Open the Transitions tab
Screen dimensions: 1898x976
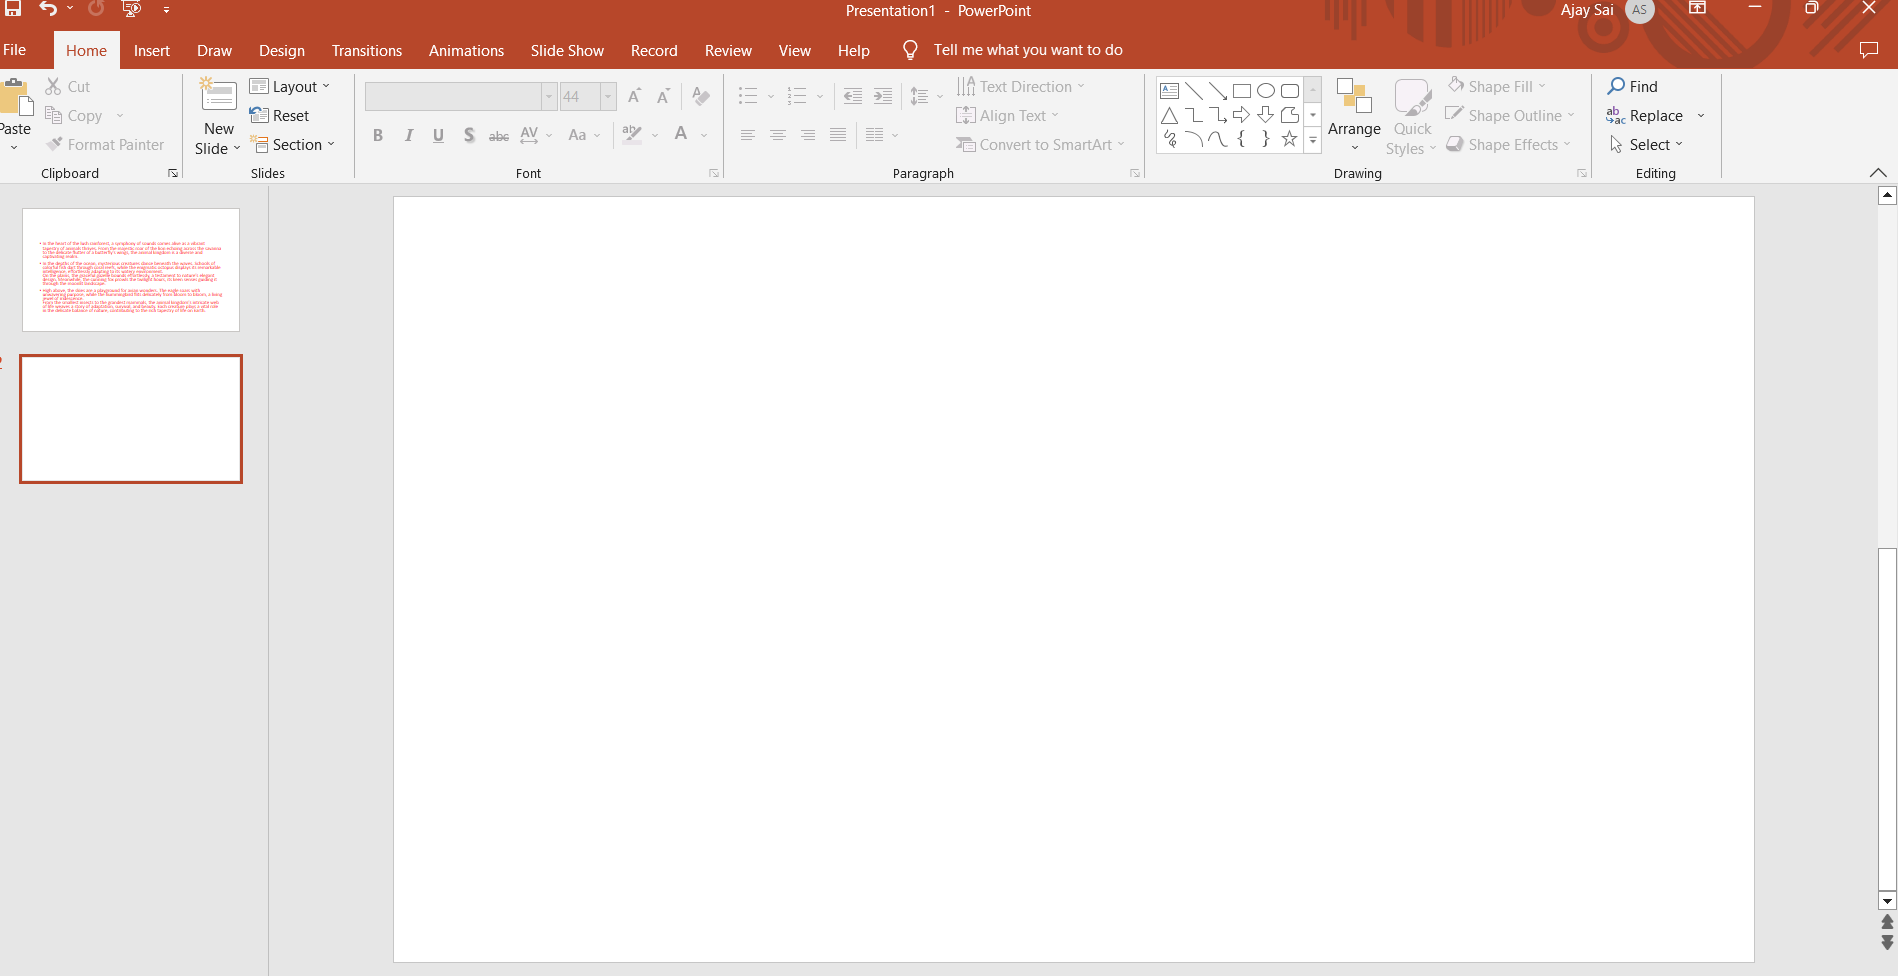click(366, 51)
